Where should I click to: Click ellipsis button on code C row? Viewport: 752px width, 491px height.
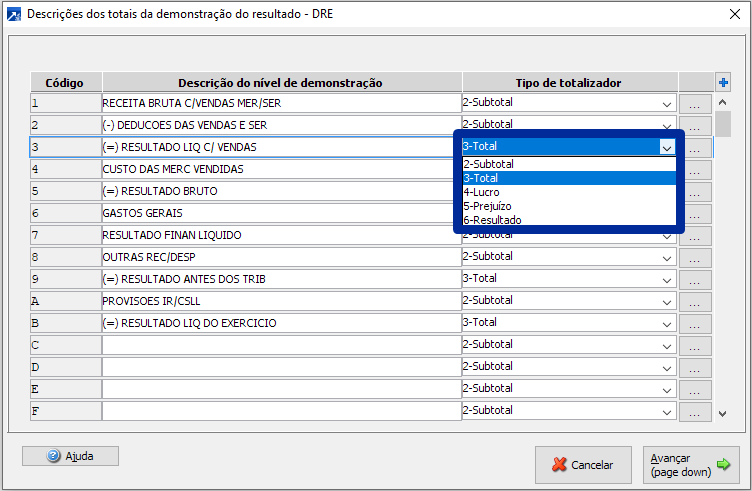(695, 345)
